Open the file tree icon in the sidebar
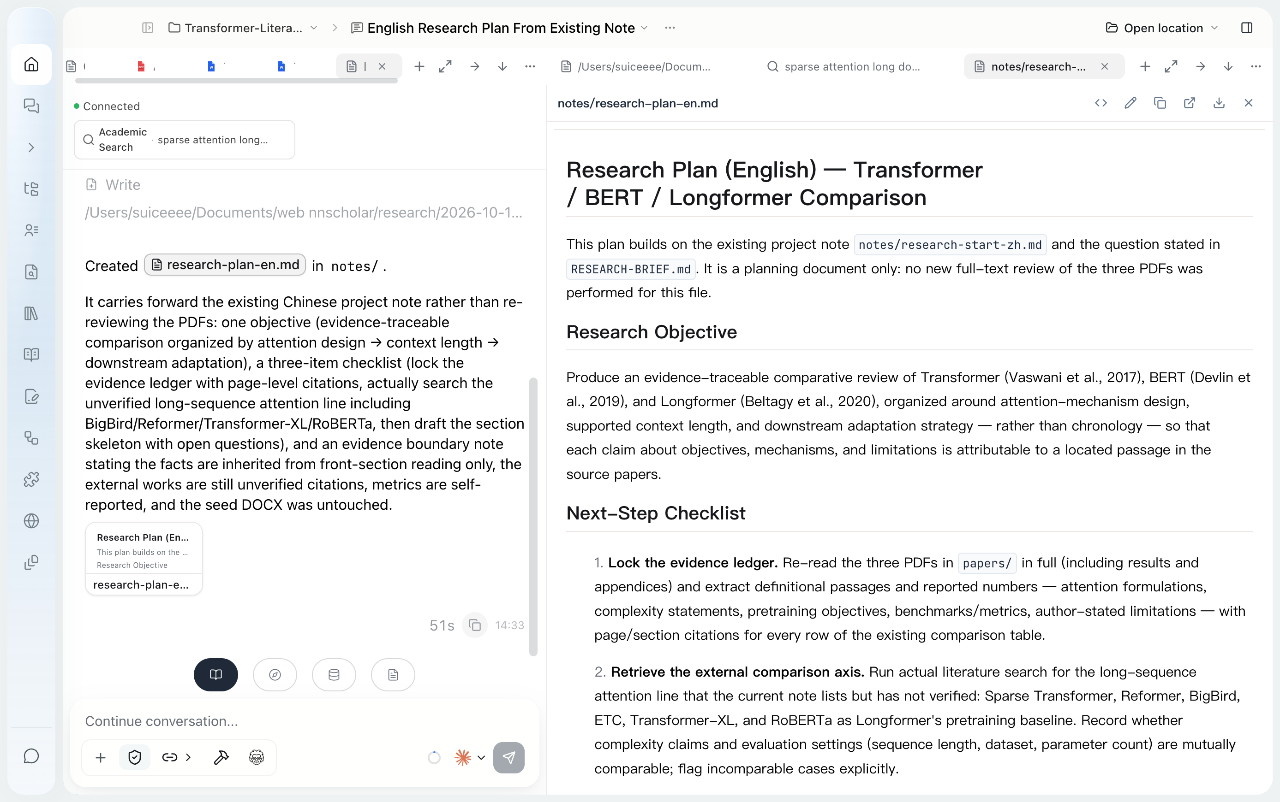Image resolution: width=1280 pixels, height=802 pixels. pyautogui.click(x=31, y=189)
